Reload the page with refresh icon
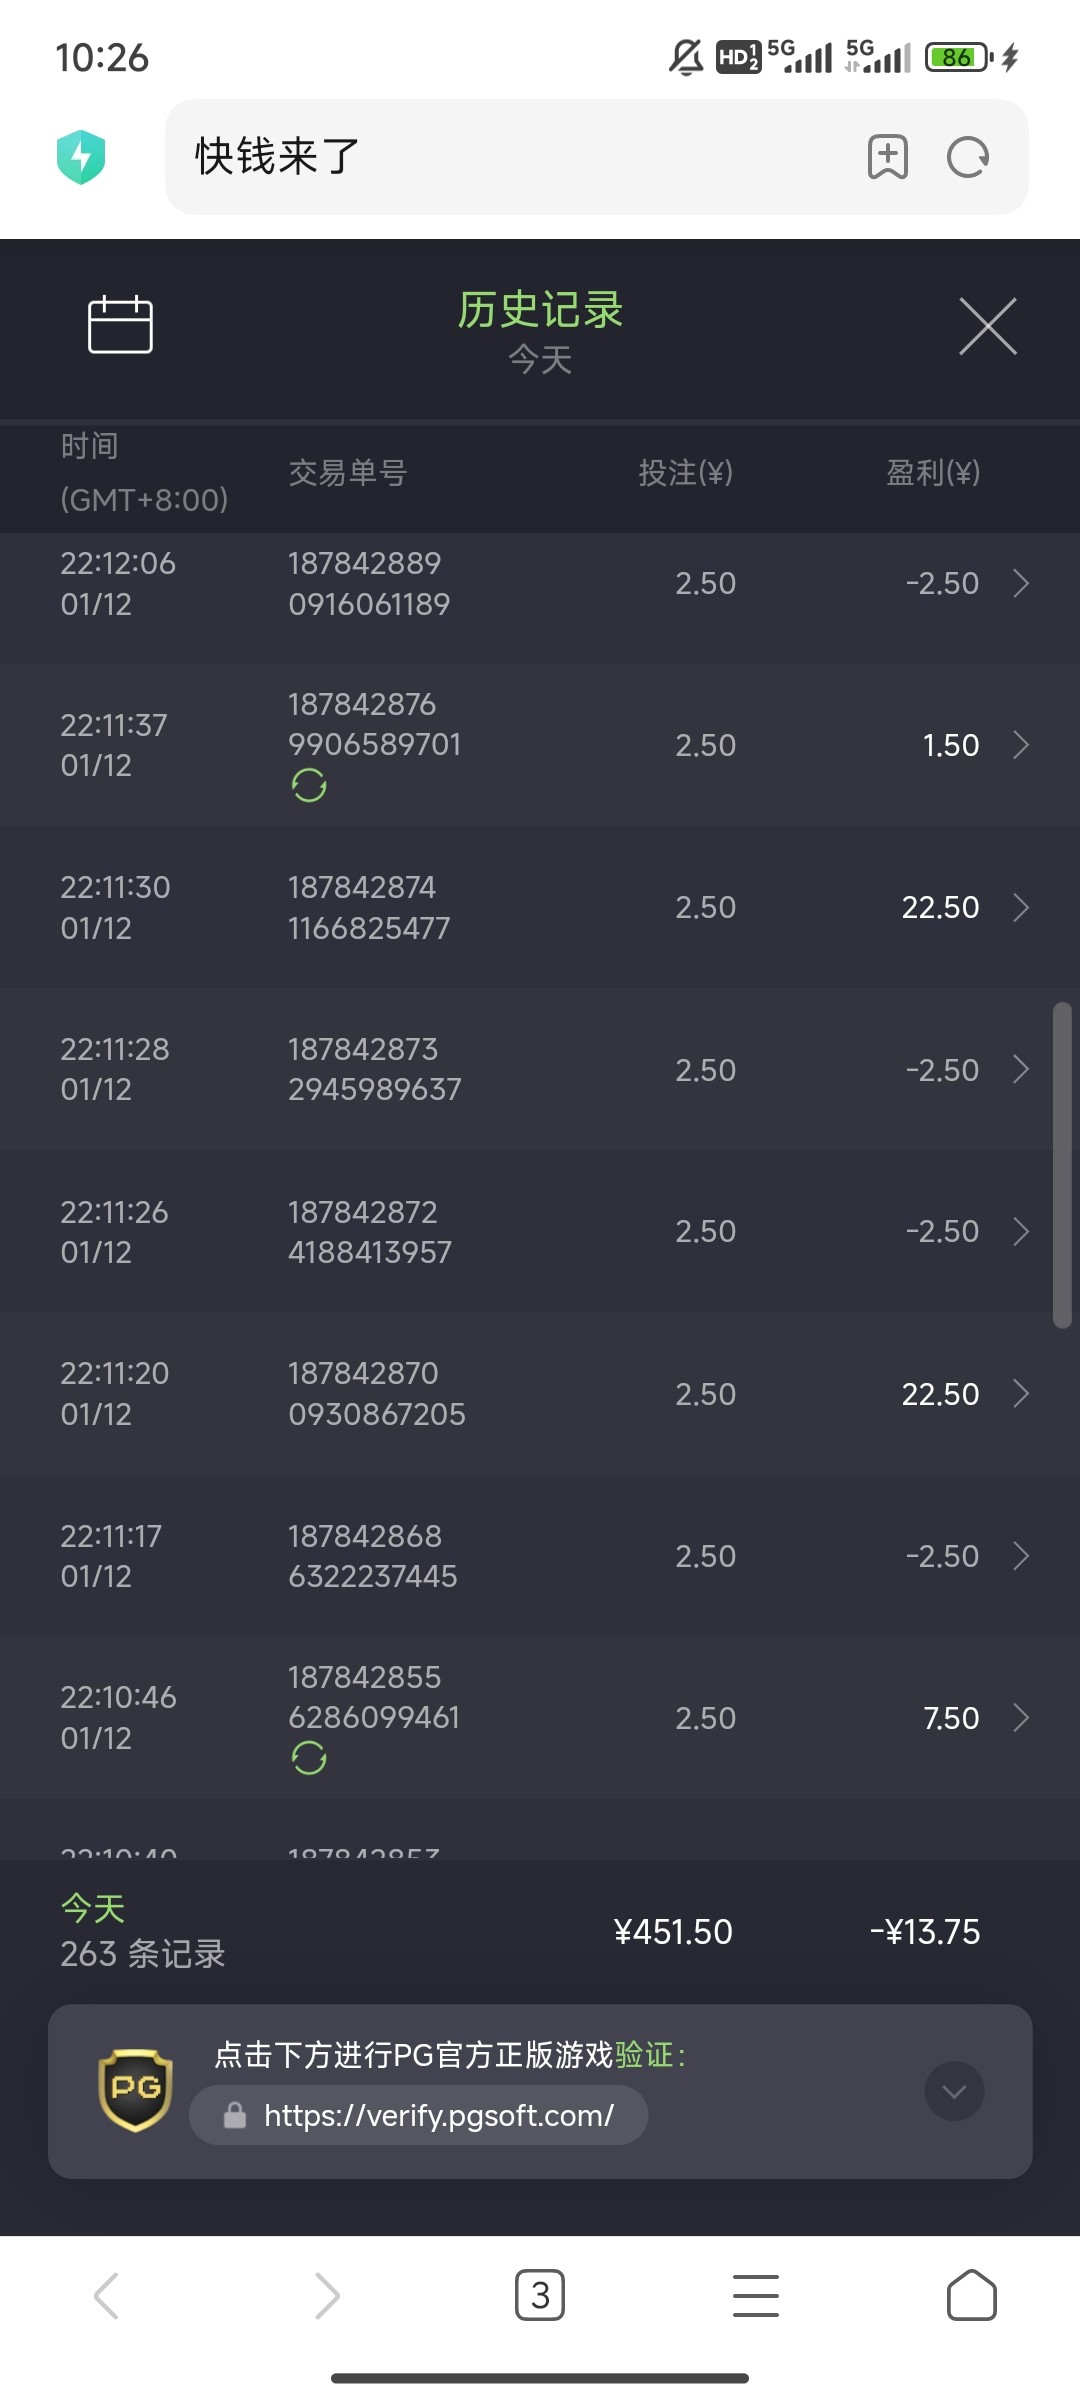The image size is (1080, 2400). (x=967, y=157)
